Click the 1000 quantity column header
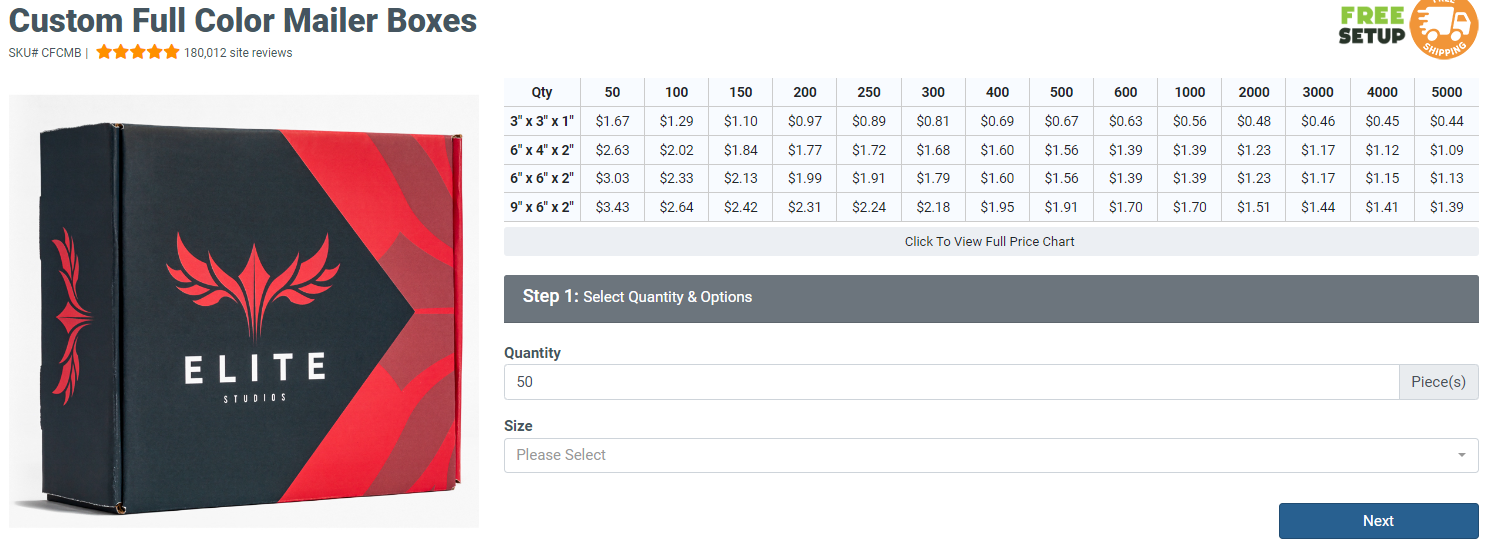 point(1190,92)
